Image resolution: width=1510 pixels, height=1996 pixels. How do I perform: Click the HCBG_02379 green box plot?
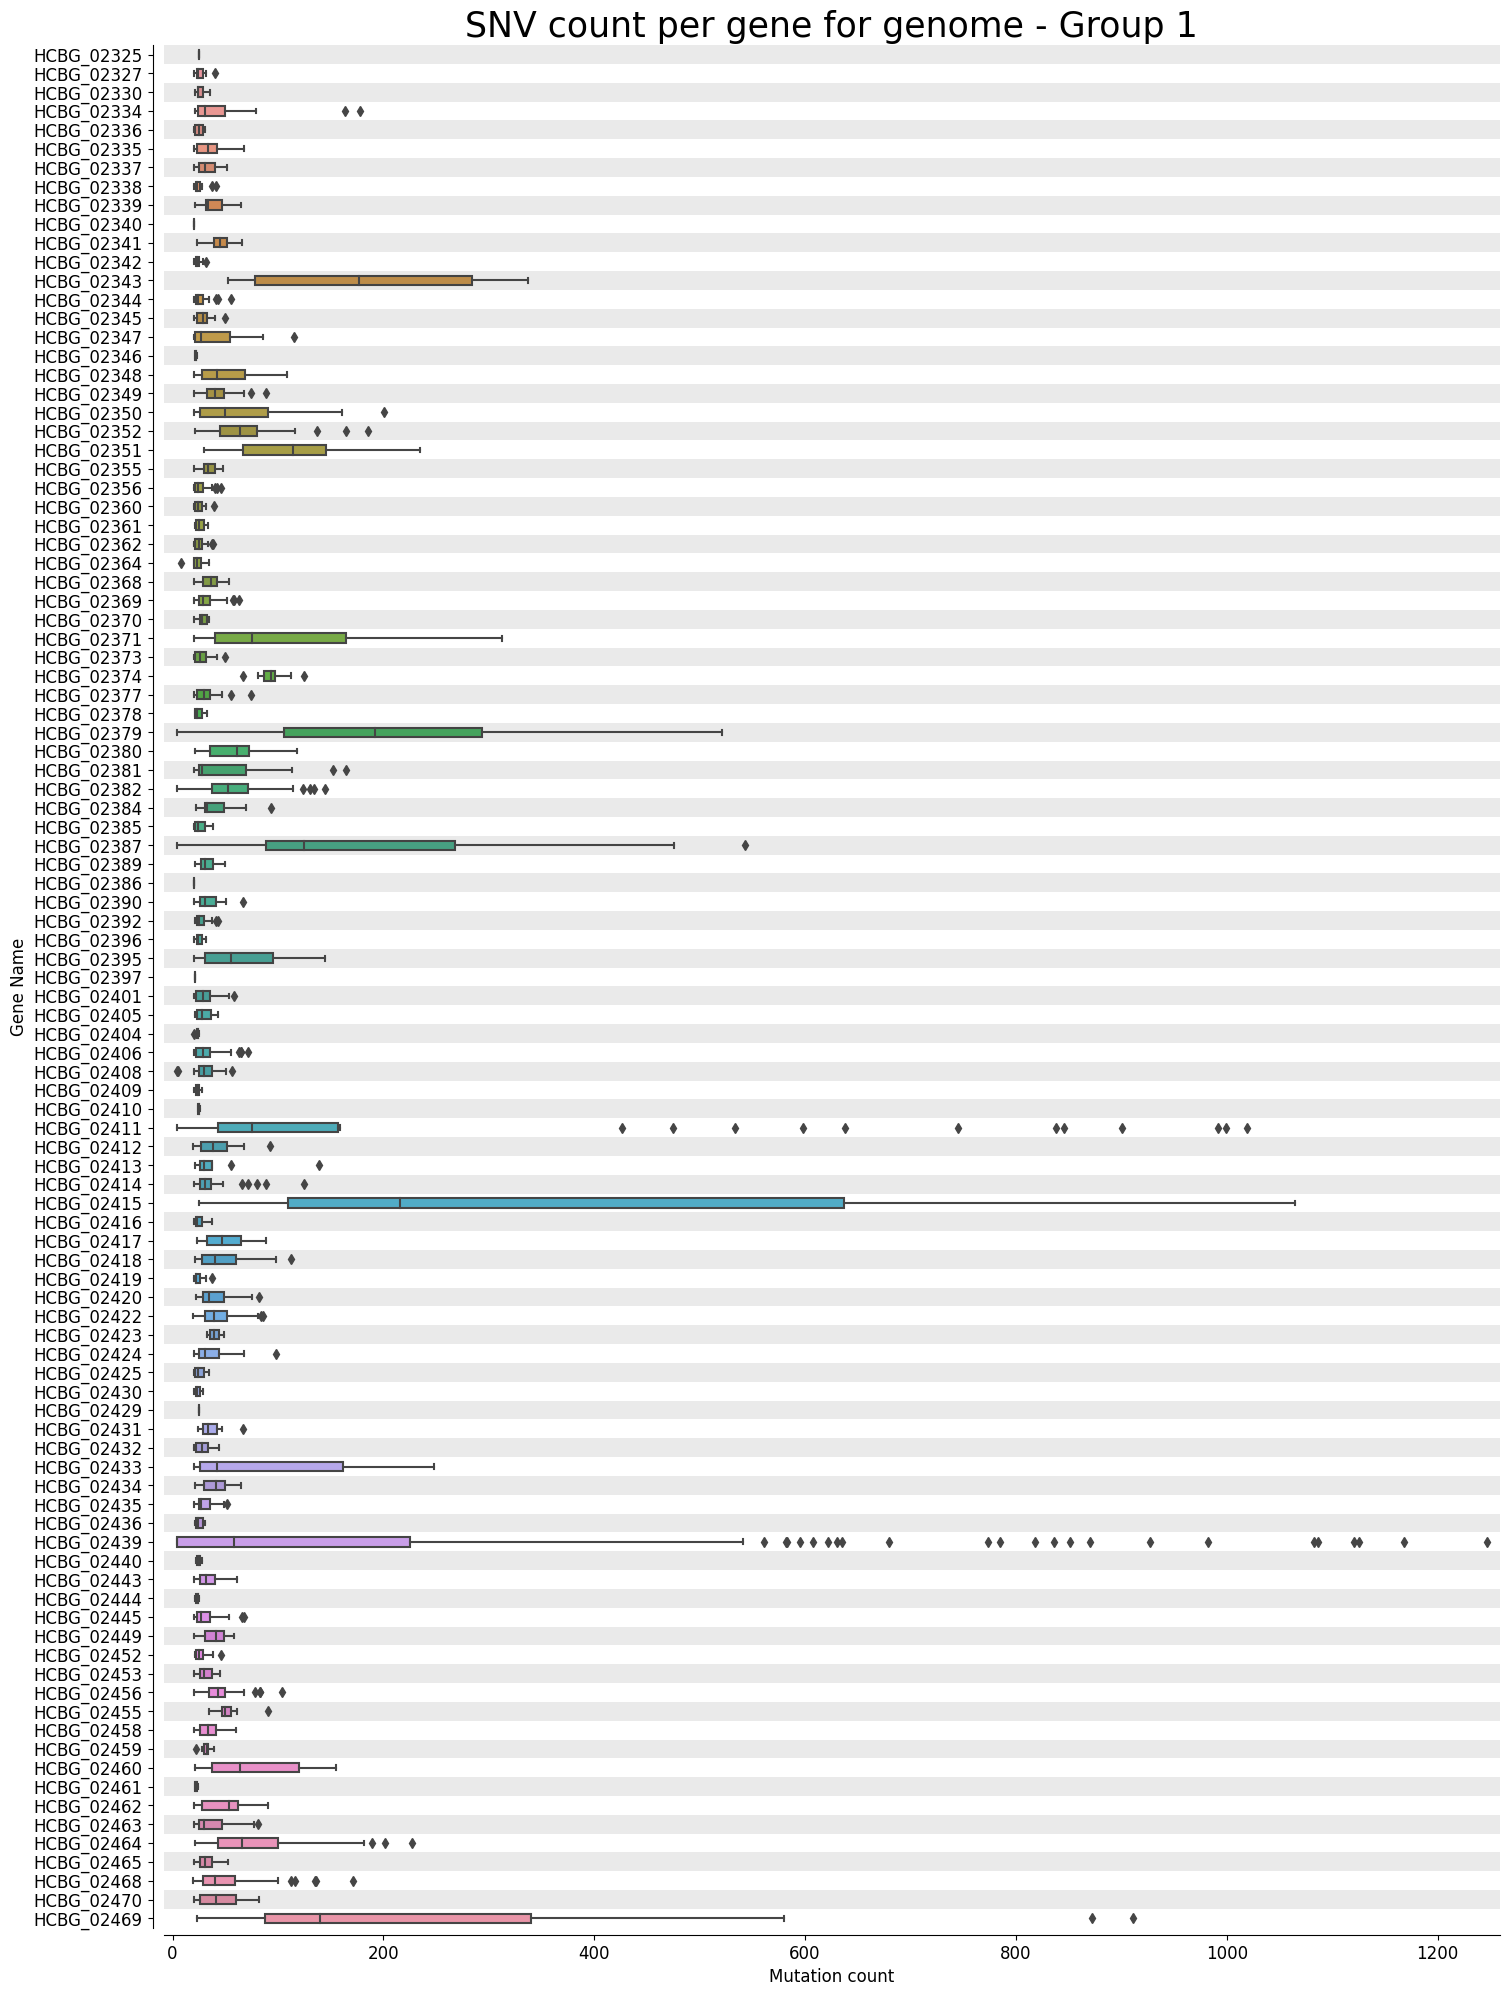tap(383, 733)
